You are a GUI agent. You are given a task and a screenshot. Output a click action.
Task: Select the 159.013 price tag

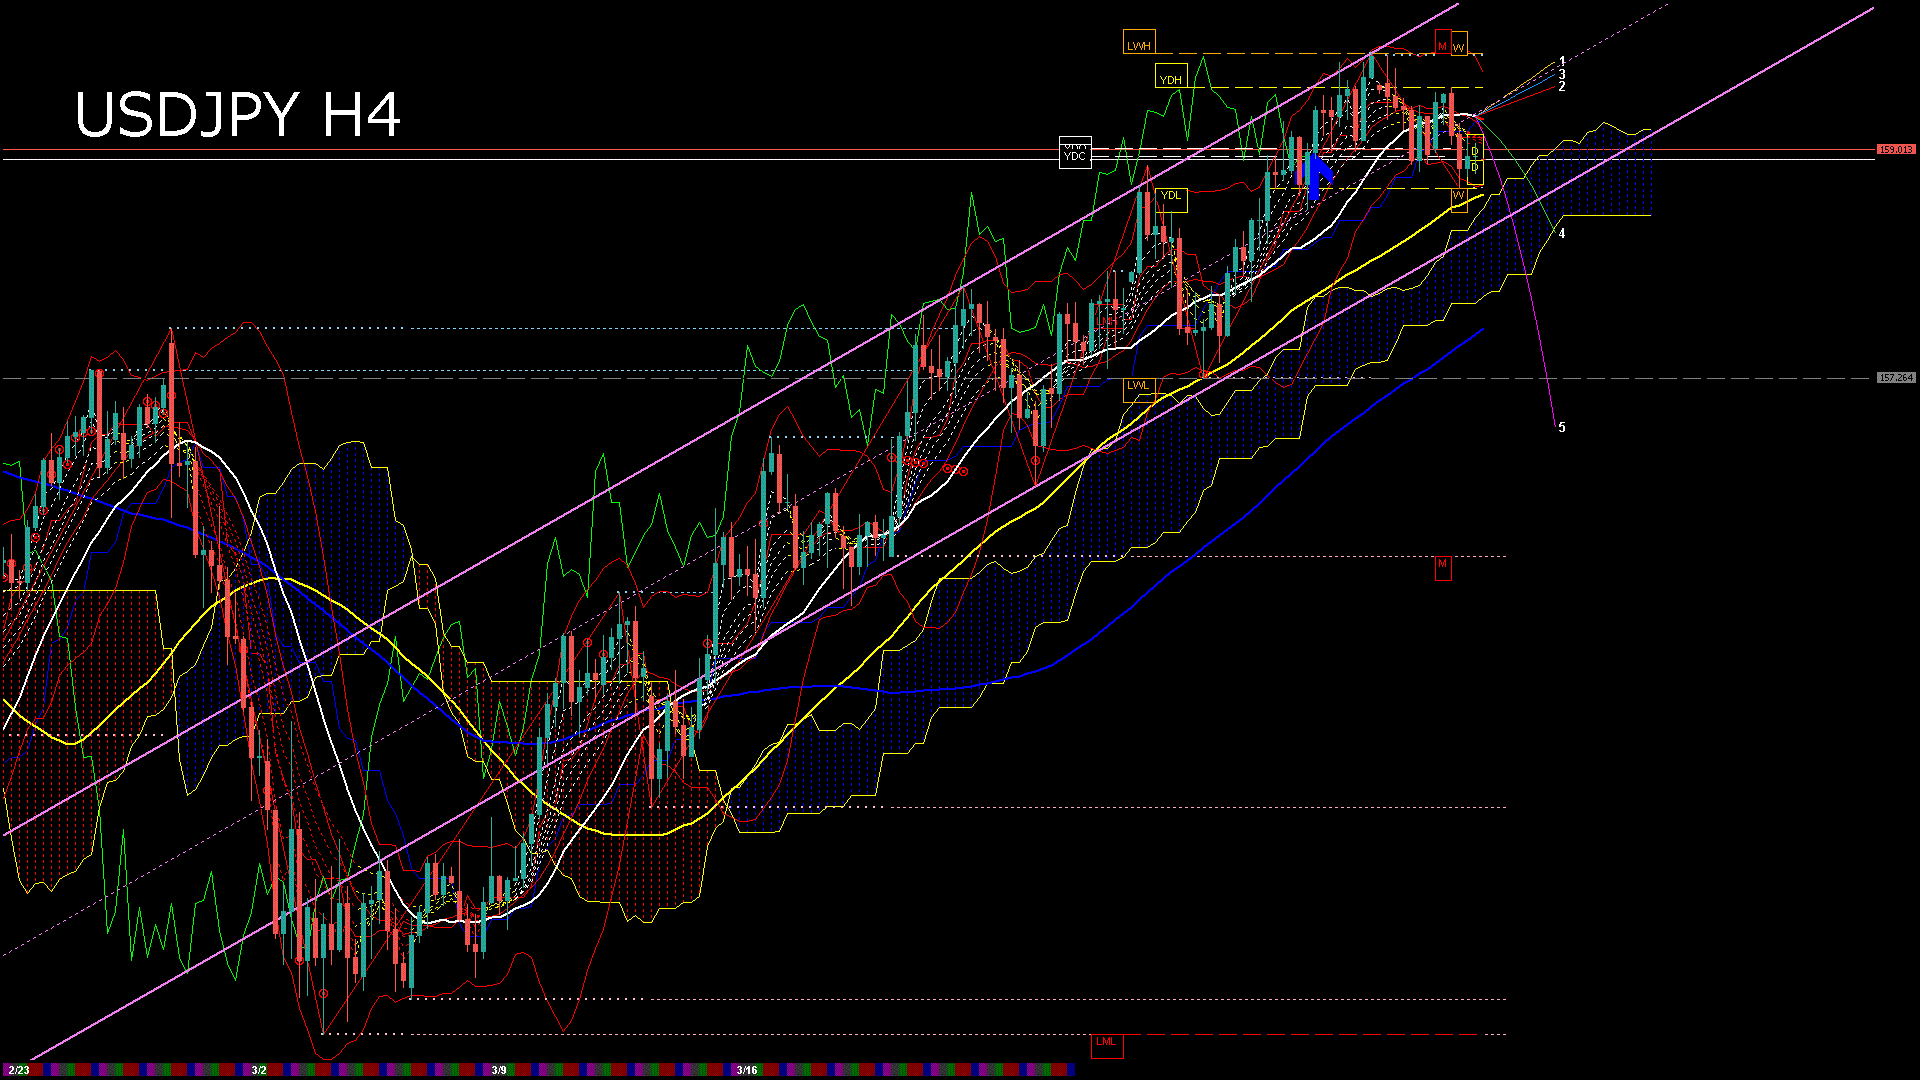pos(1895,149)
